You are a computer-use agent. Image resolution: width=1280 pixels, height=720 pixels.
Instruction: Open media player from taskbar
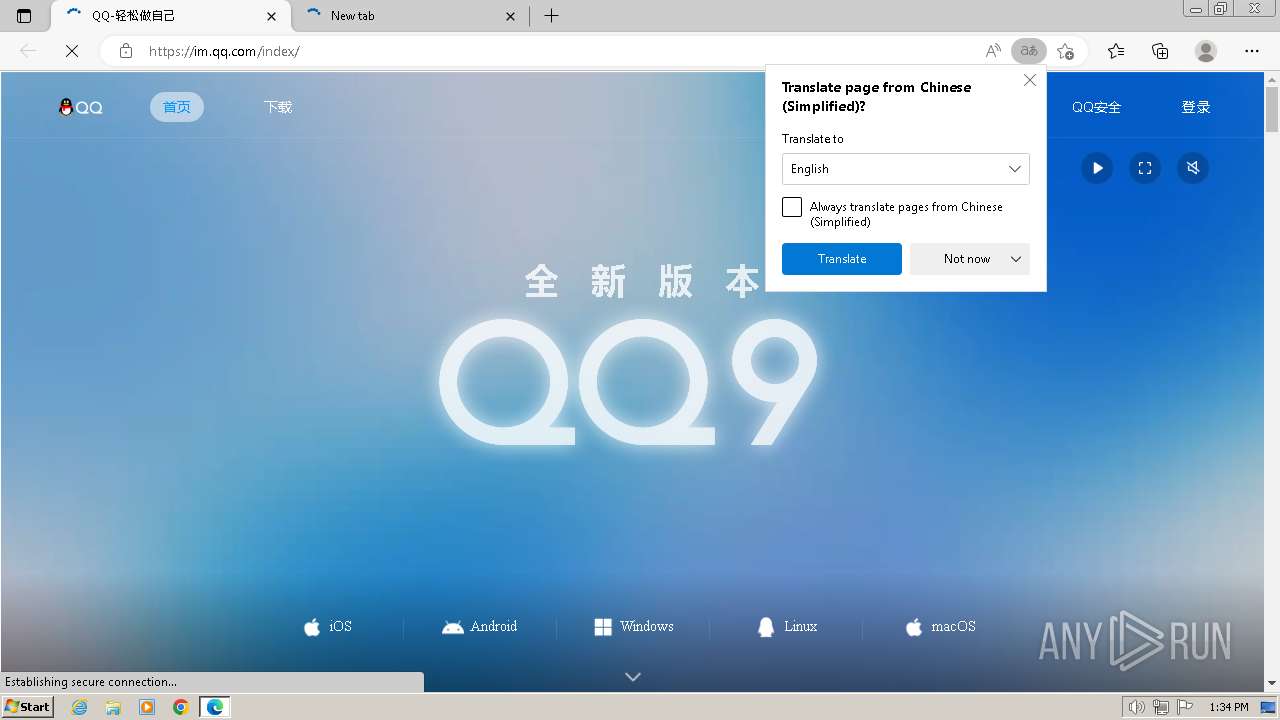click(147, 707)
